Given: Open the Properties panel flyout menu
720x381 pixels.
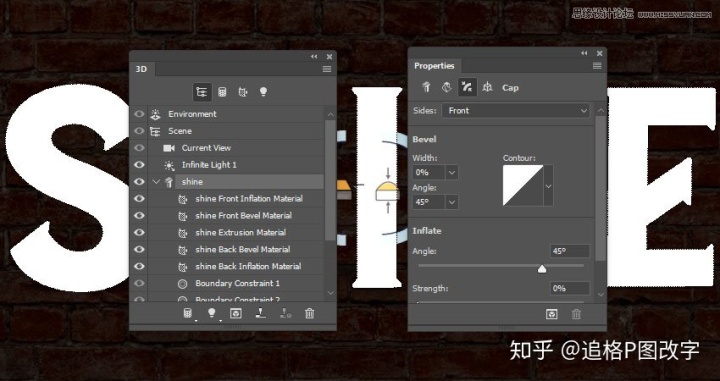Looking at the screenshot, I should tap(597, 66).
